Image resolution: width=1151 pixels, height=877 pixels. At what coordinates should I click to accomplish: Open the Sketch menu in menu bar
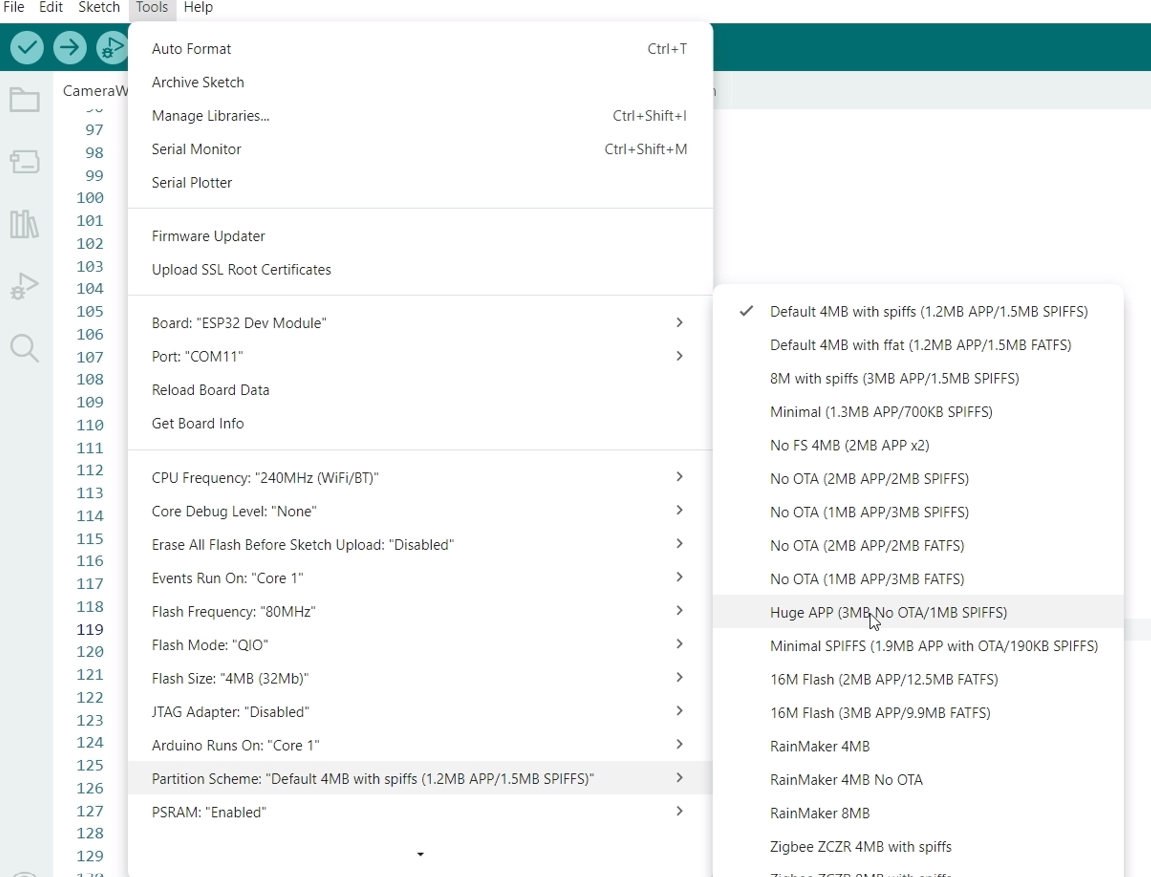(x=99, y=8)
